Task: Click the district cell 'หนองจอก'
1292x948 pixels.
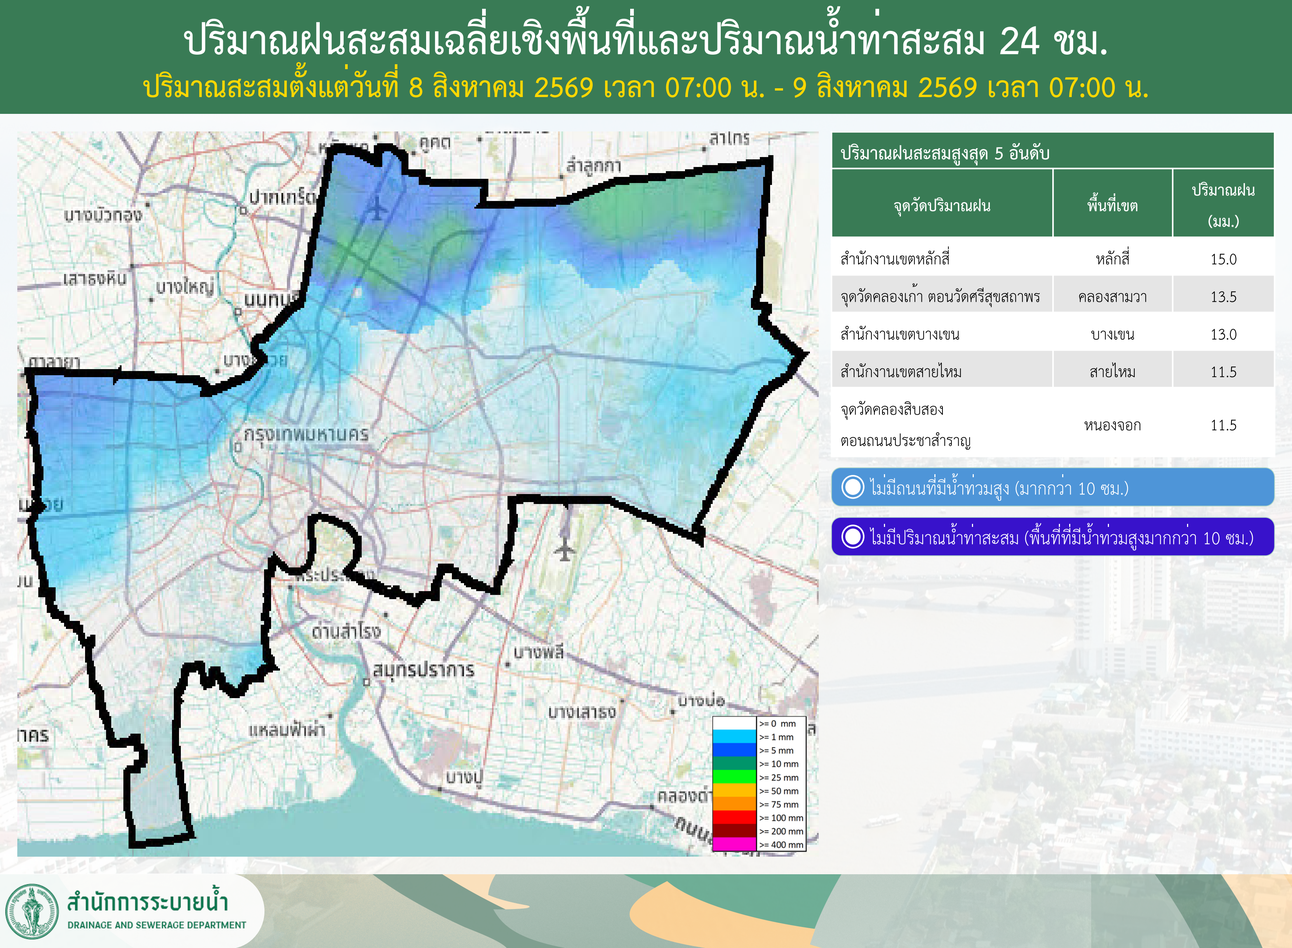Action: [1113, 425]
